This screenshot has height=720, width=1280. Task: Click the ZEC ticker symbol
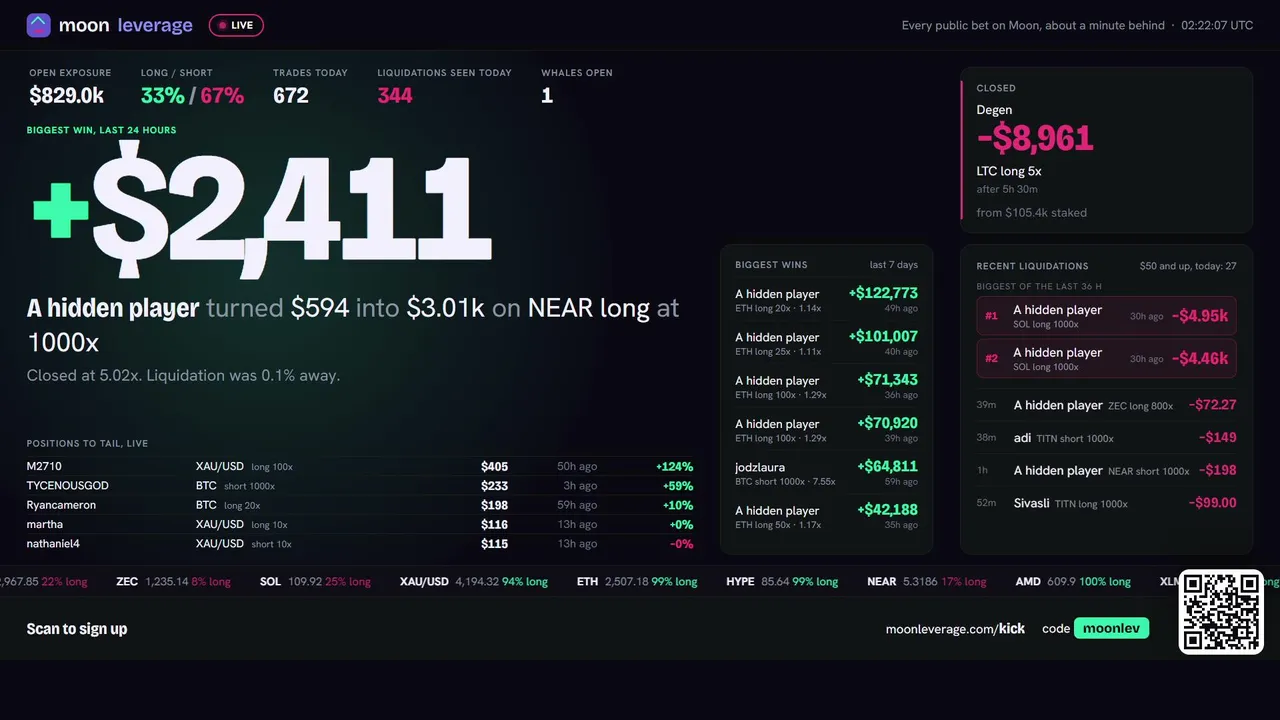point(127,581)
